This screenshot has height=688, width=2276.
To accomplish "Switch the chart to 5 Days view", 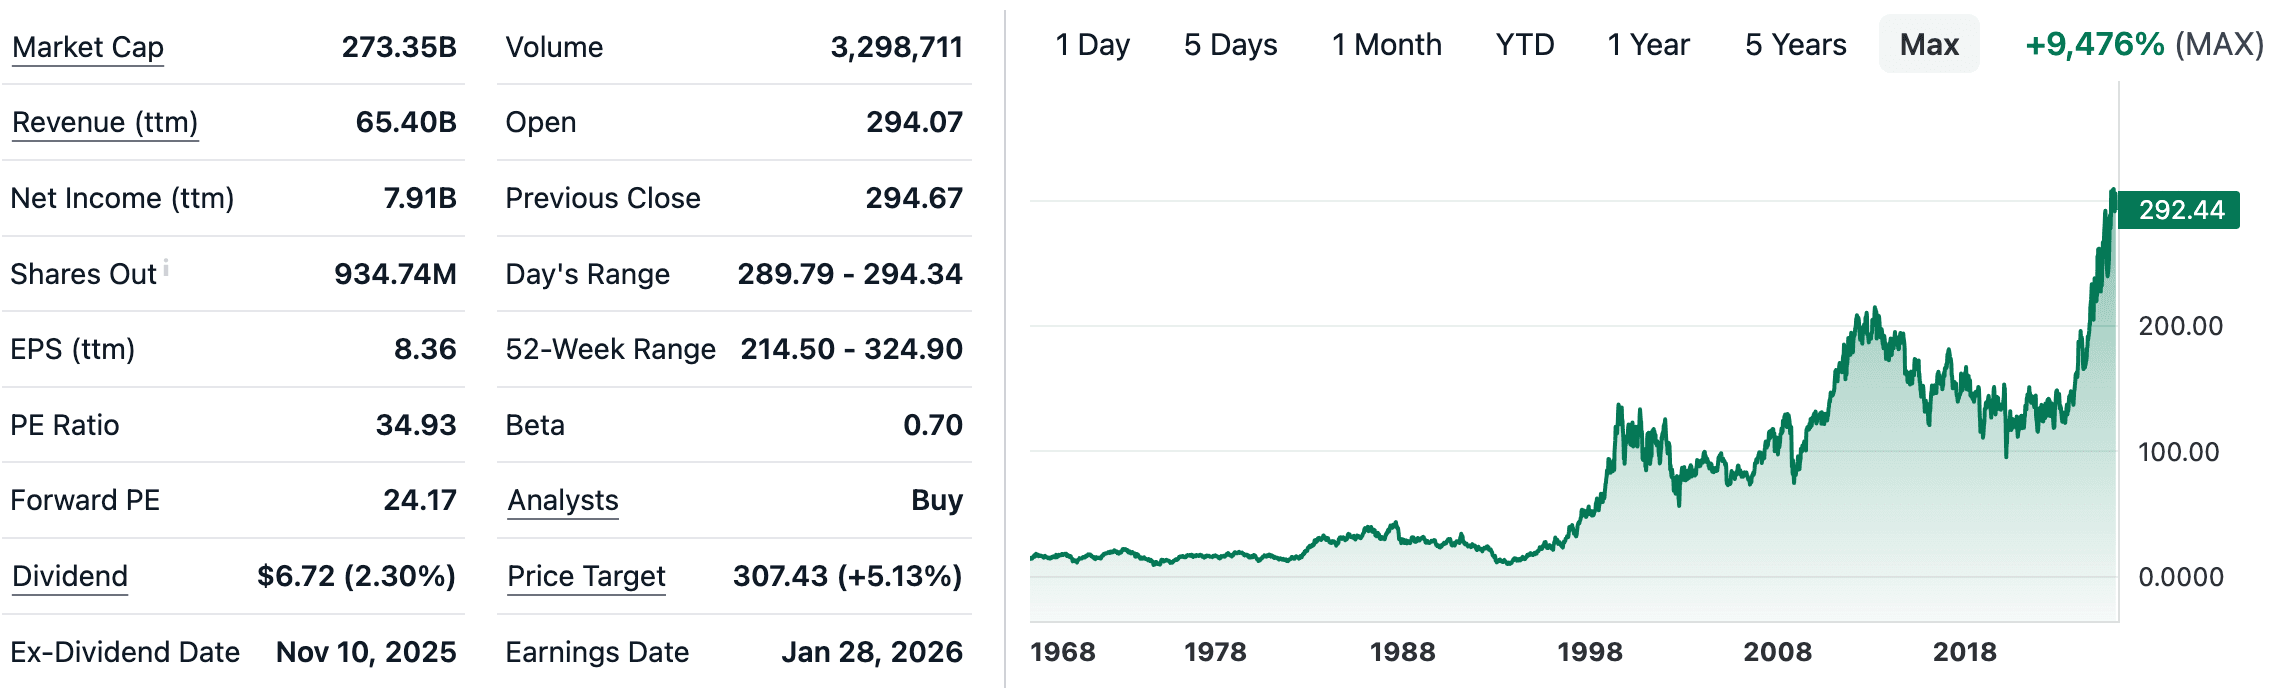I will (1231, 44).
